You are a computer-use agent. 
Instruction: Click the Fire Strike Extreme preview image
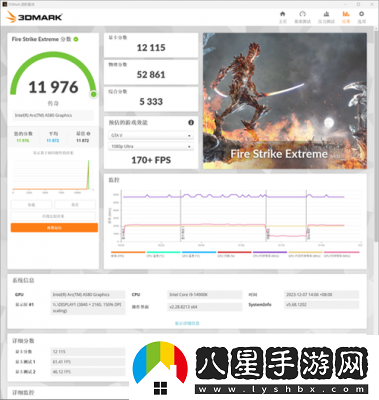tap(285, 101)
